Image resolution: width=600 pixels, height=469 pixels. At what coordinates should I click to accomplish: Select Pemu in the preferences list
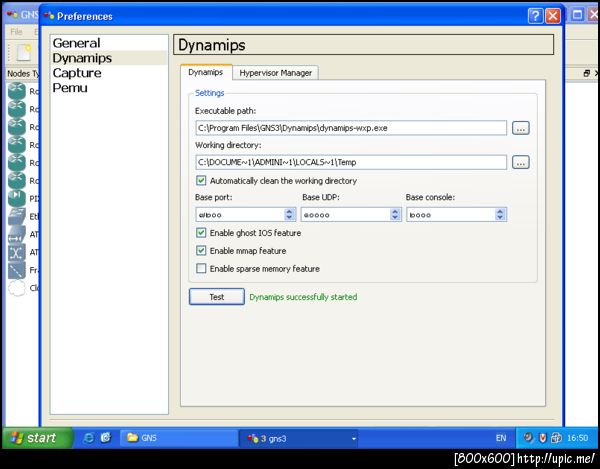coord(70,88)
